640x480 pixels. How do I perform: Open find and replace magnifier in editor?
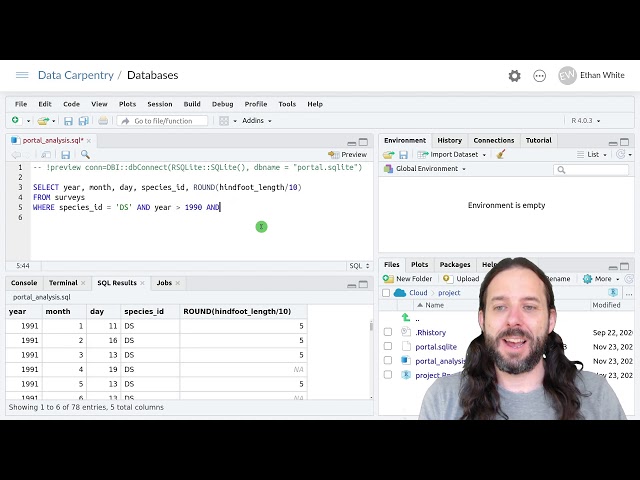tap(85, 154)
